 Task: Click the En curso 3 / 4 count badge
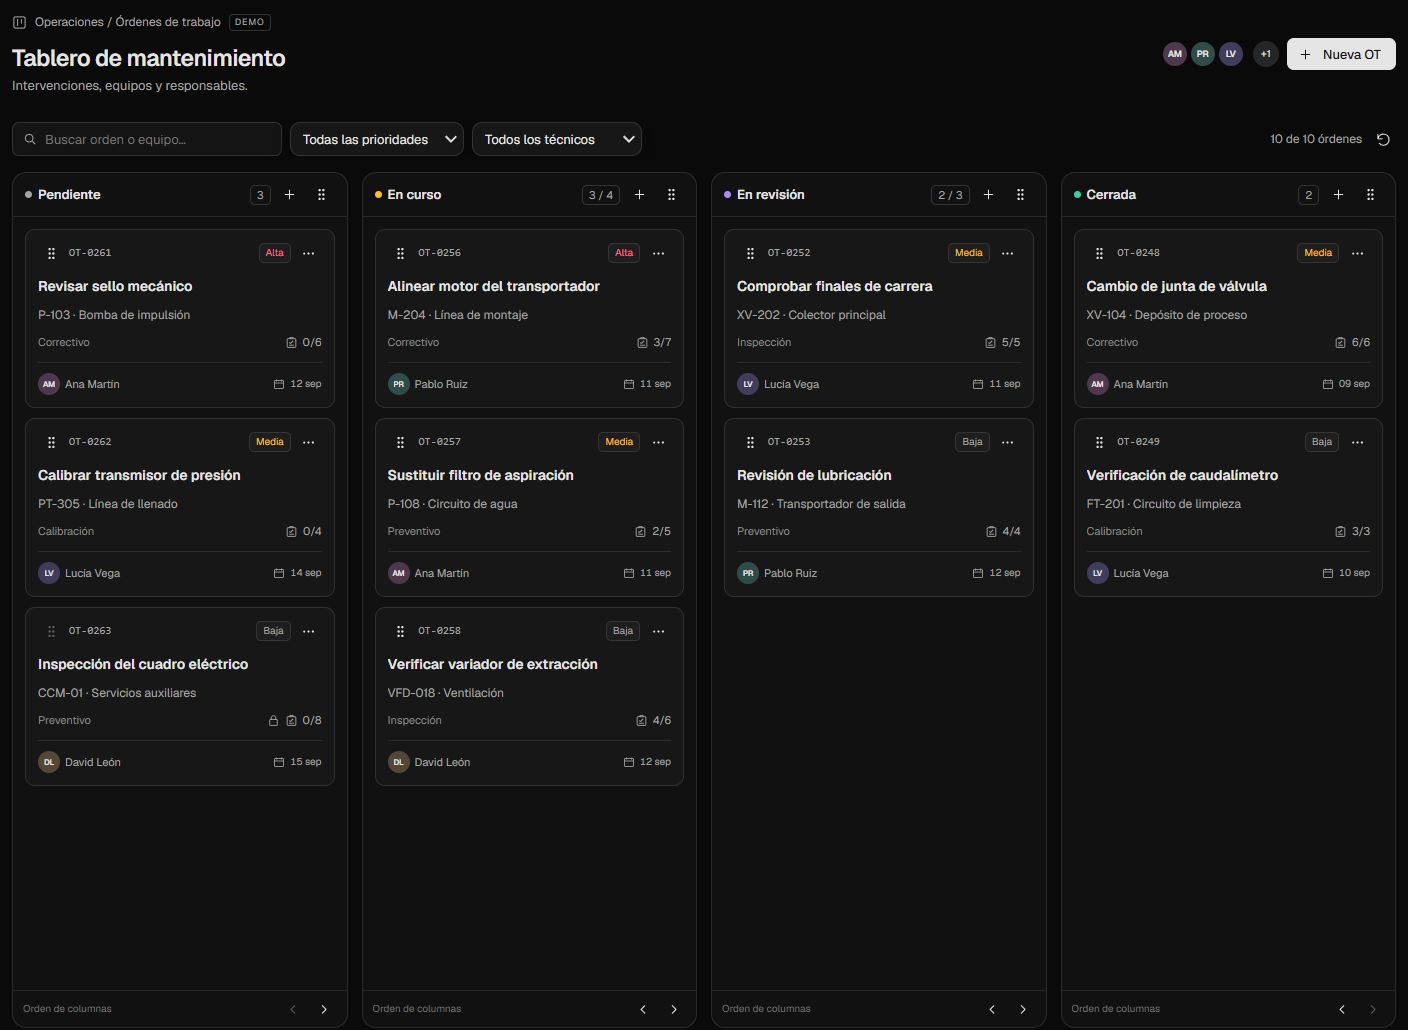601,195
